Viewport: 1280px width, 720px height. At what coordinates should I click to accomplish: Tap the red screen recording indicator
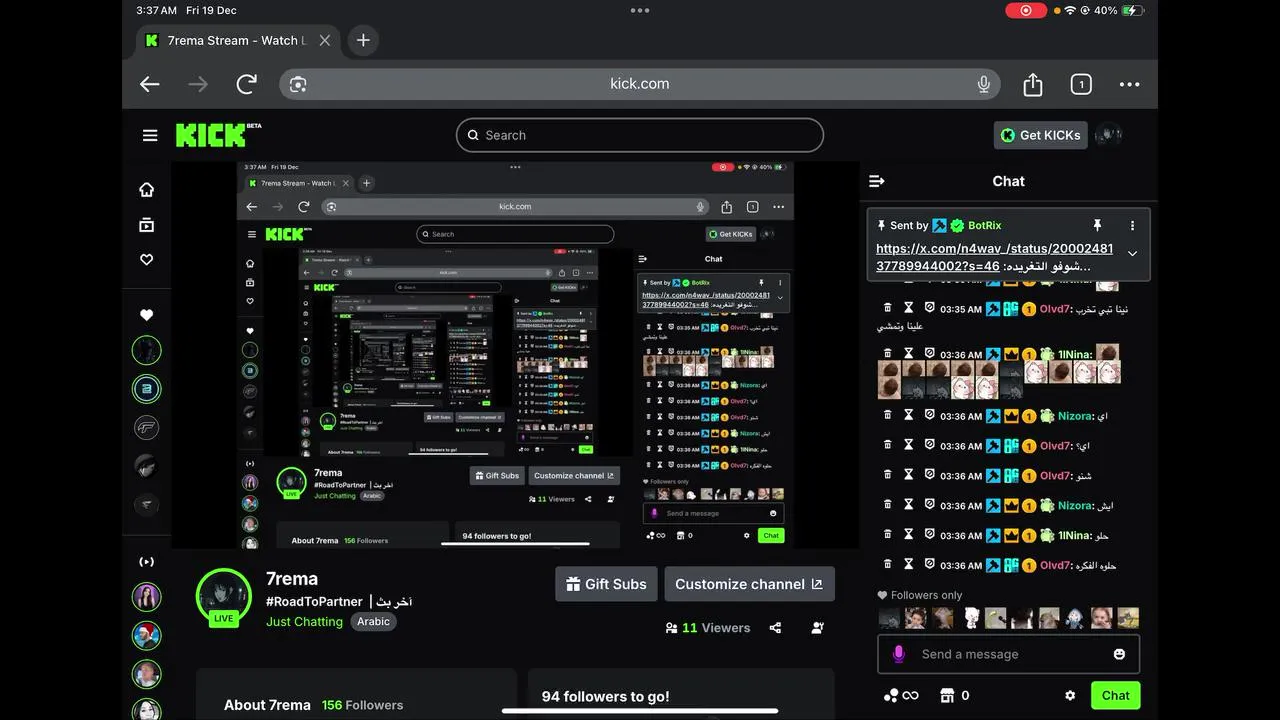pos(1025,10)
